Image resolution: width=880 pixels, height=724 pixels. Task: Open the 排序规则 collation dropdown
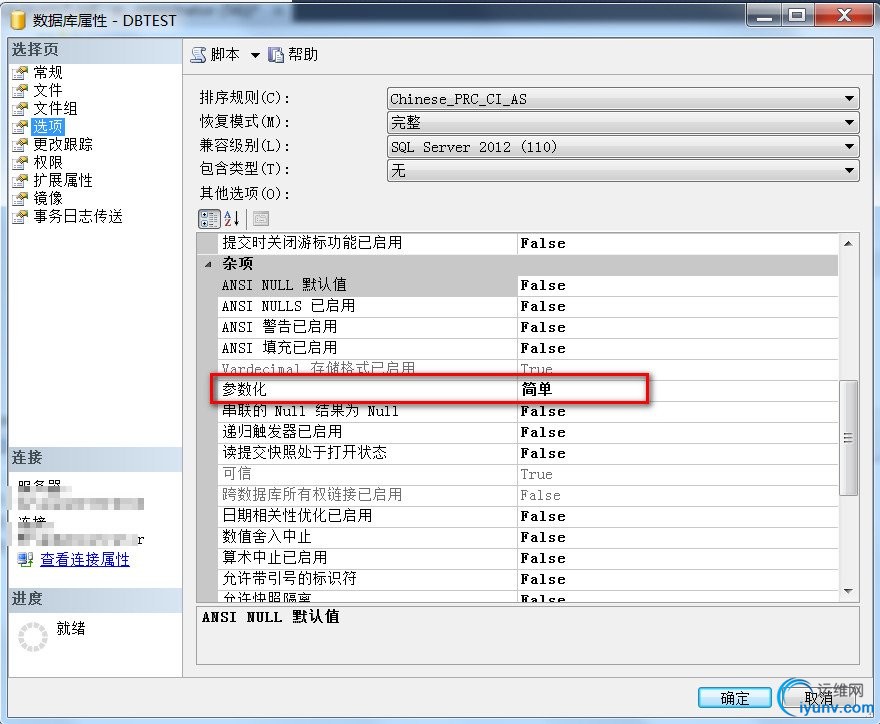point(623,99)
